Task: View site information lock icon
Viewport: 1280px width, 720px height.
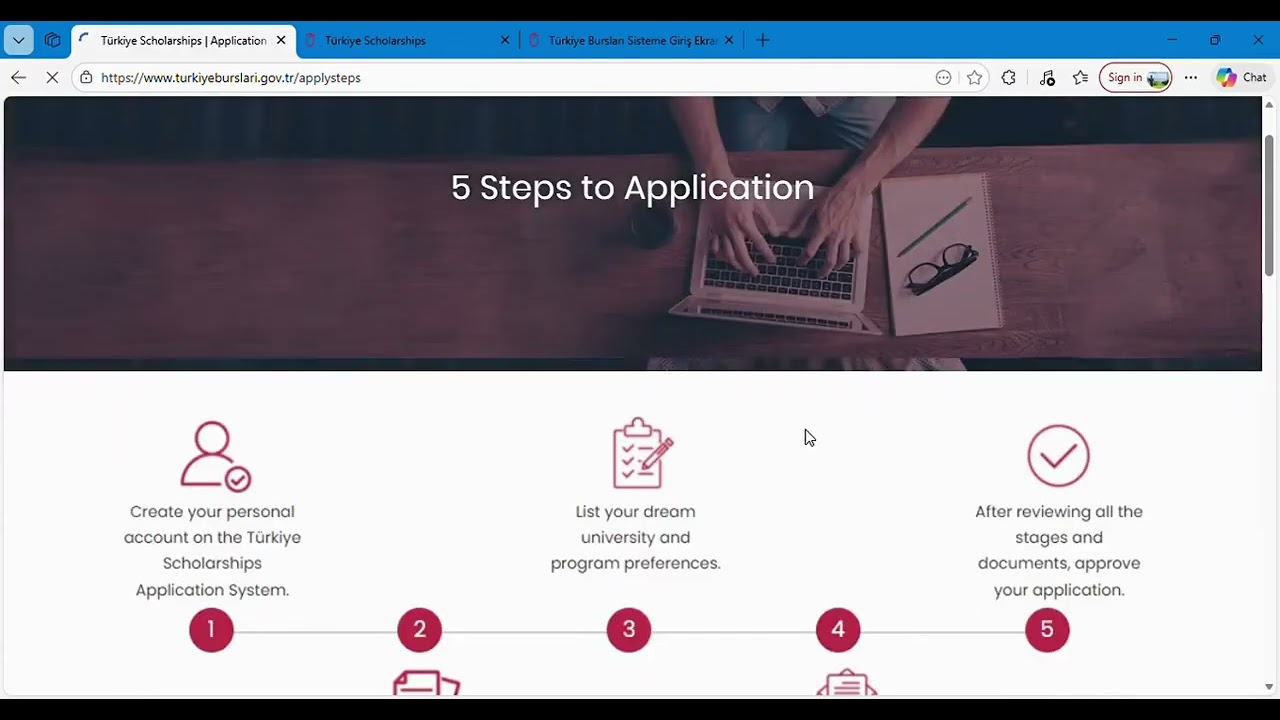Action: click(x=86, y=77)
